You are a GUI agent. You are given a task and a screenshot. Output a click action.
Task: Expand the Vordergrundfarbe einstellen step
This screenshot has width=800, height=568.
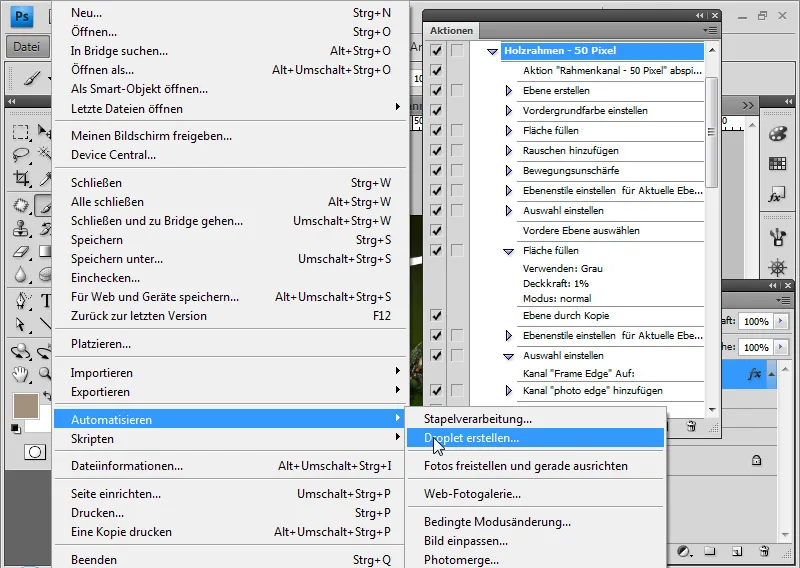tap(508, 110)
